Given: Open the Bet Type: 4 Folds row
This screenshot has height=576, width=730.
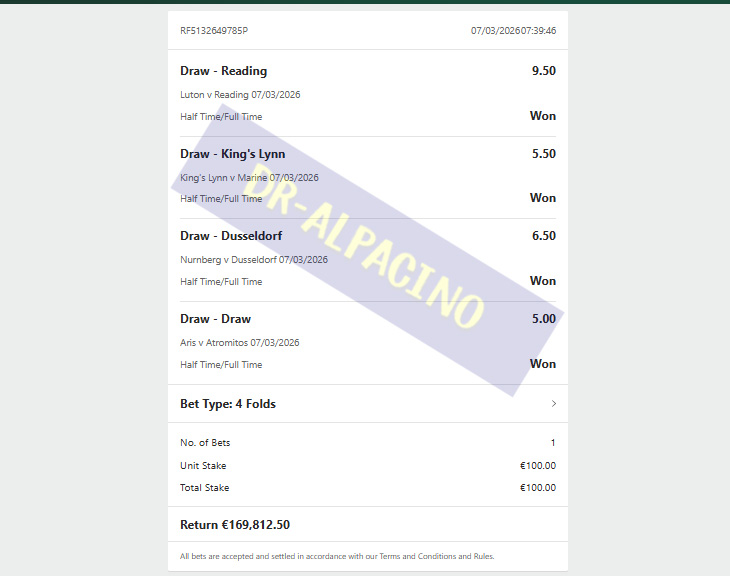Looking at the screenshot, I should [368, 404].
